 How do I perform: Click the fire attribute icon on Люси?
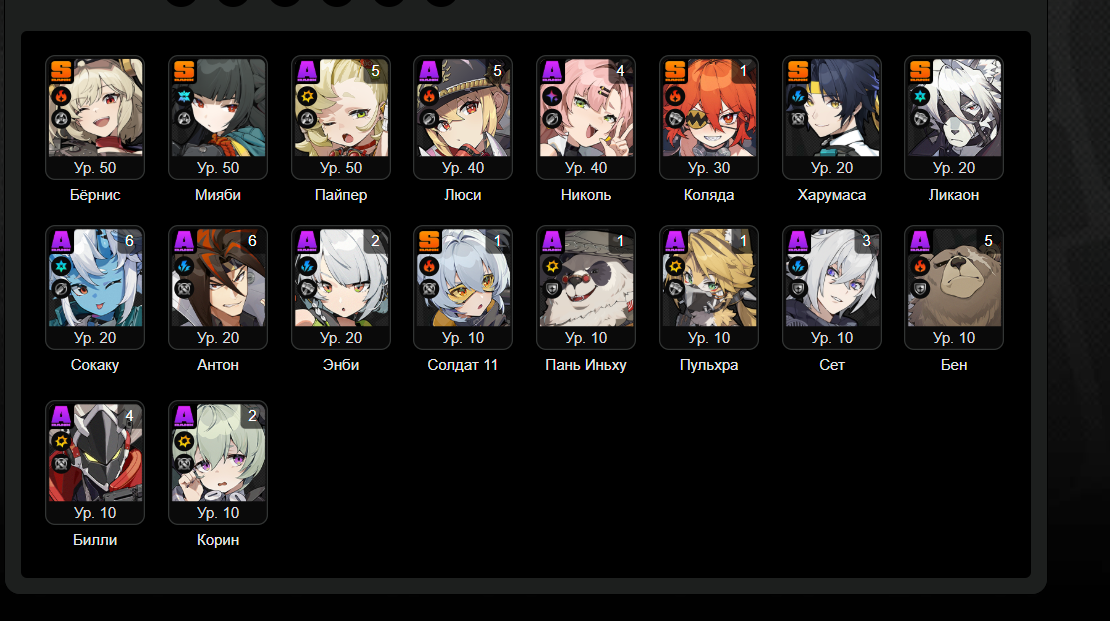430,96
